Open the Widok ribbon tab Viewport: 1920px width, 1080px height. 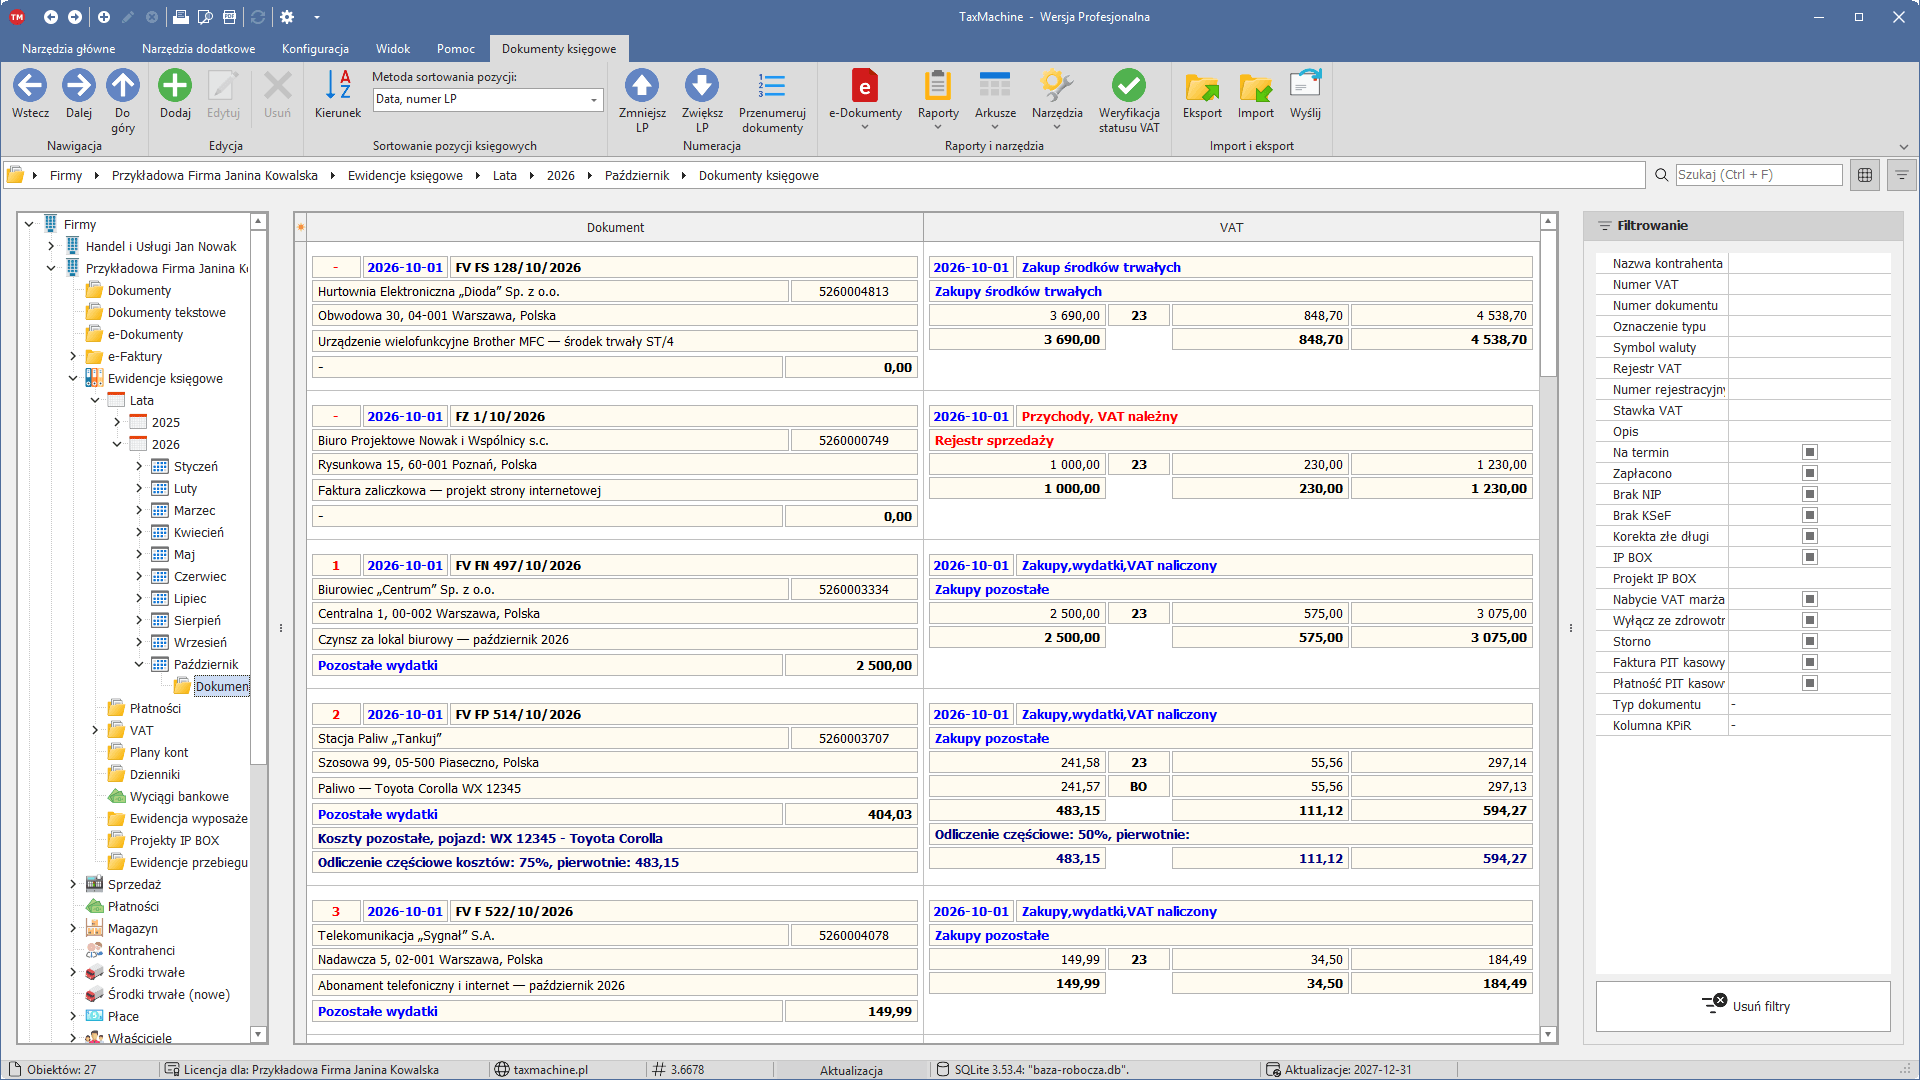393,48
